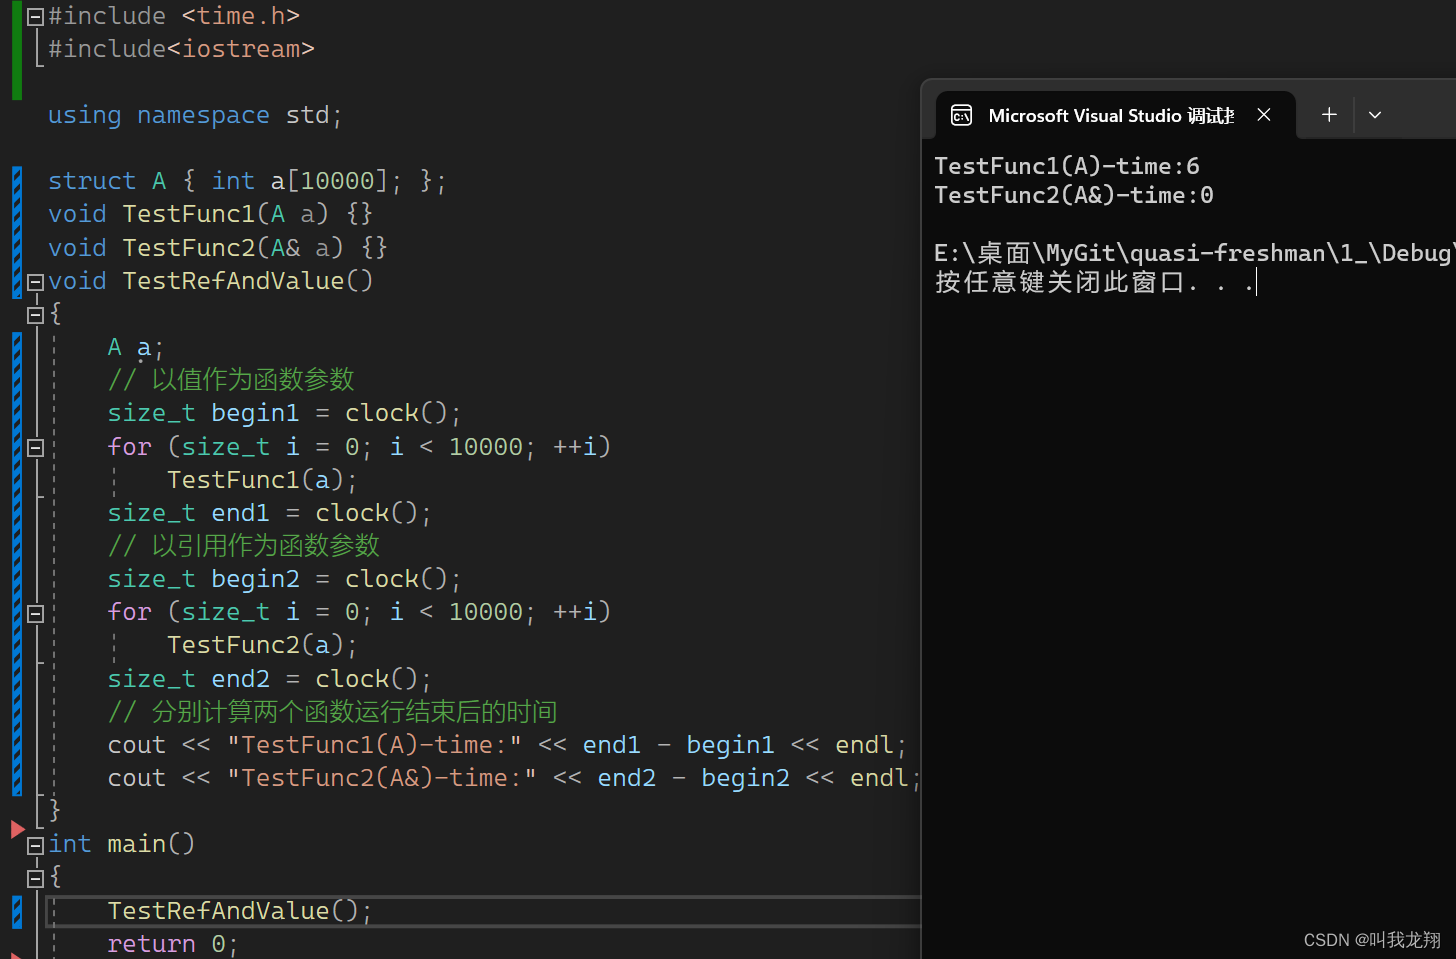Collapse the #include block fold marker
This screenshot has width=1456, height=959.
[35, 17]
